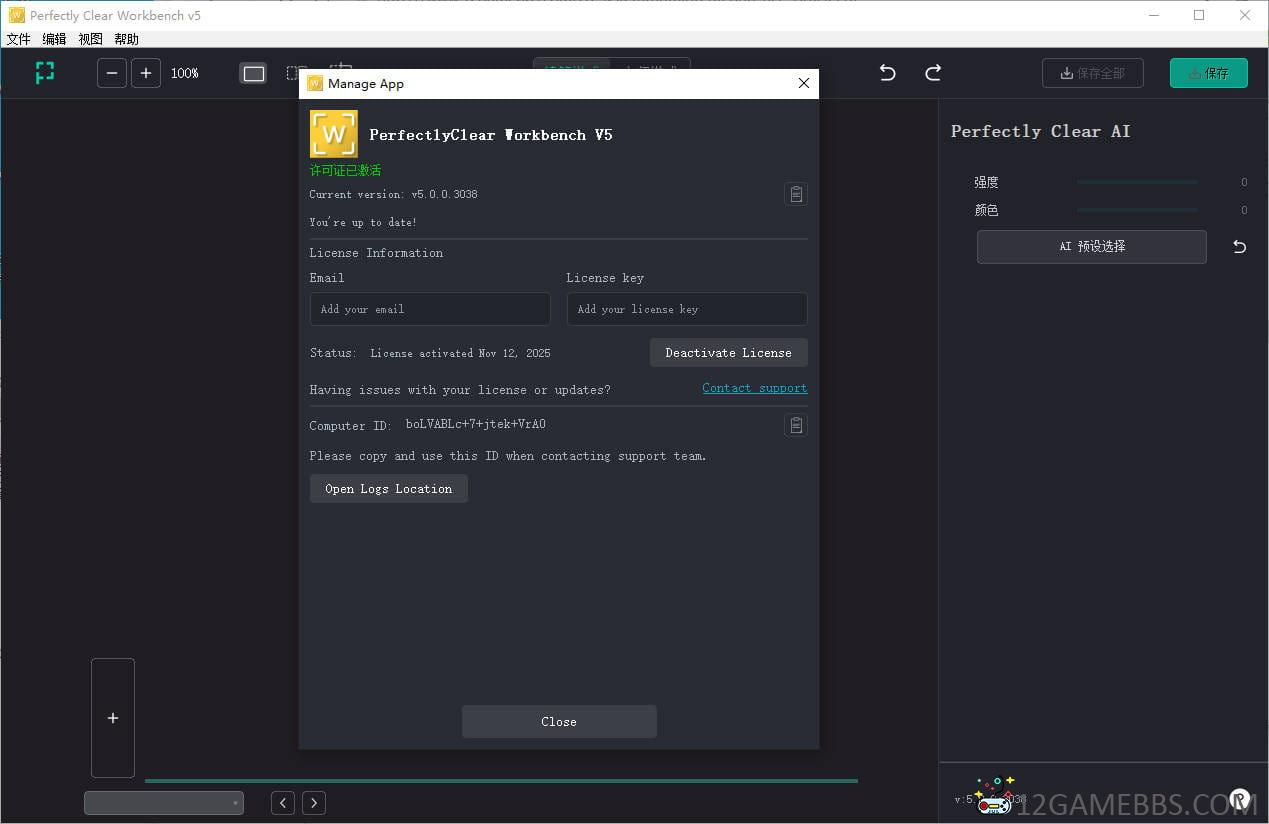Copy the Computer ID to clipboard

tap(795, 425)
